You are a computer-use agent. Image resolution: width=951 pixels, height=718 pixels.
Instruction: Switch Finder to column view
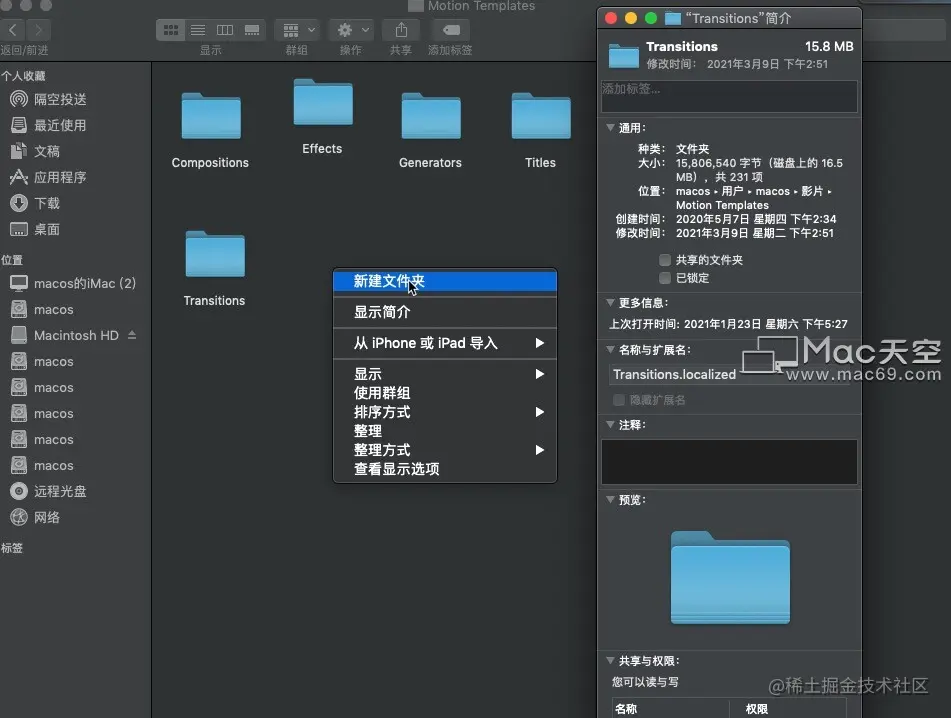tap(225, 30)
